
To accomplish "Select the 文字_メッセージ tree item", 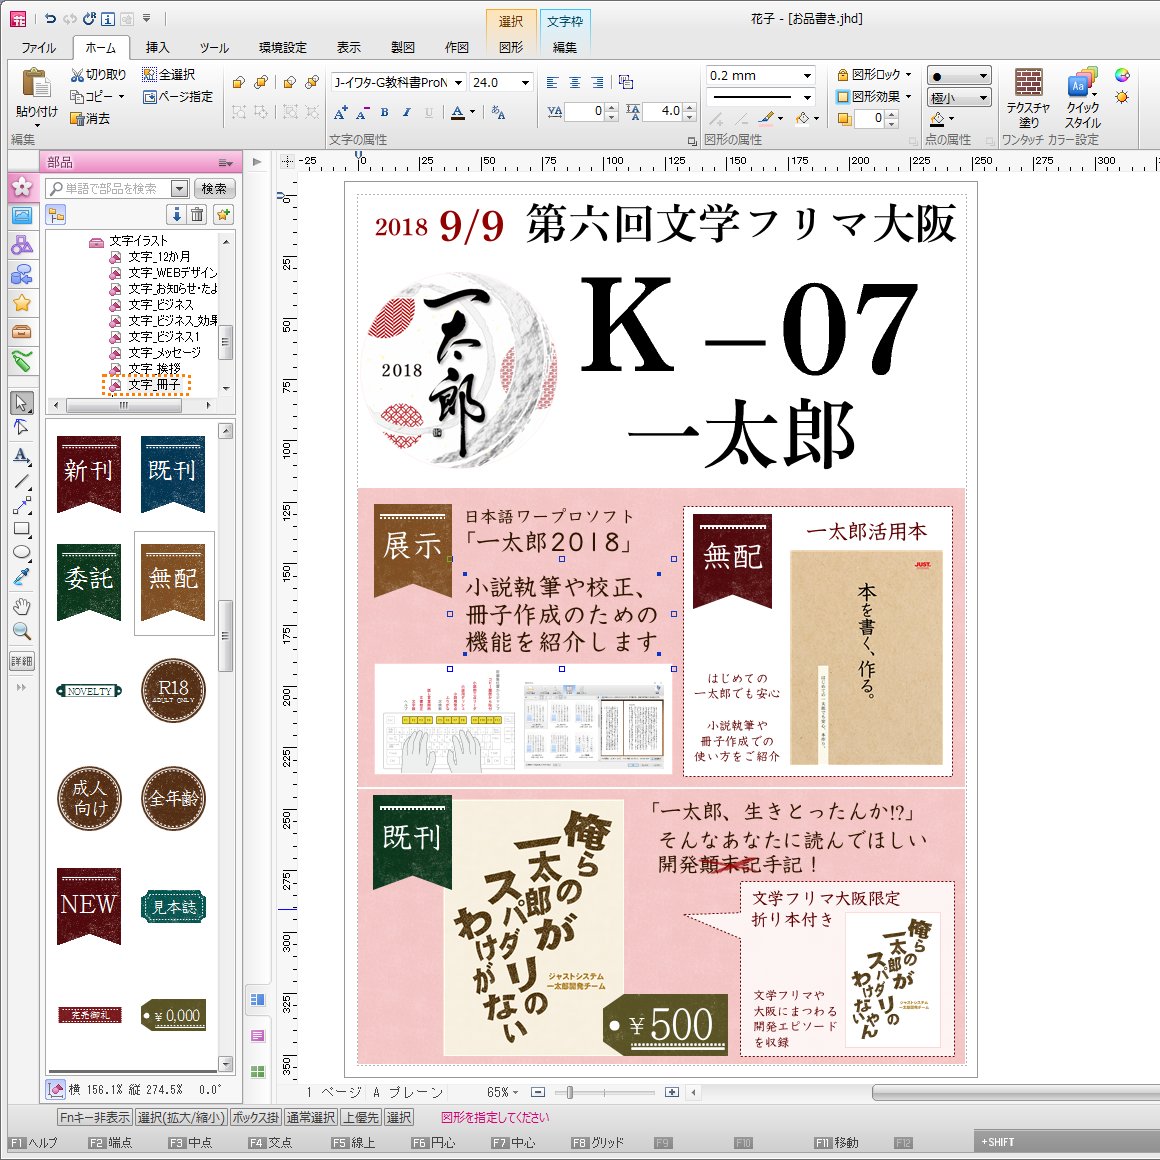I will [164, 353].
